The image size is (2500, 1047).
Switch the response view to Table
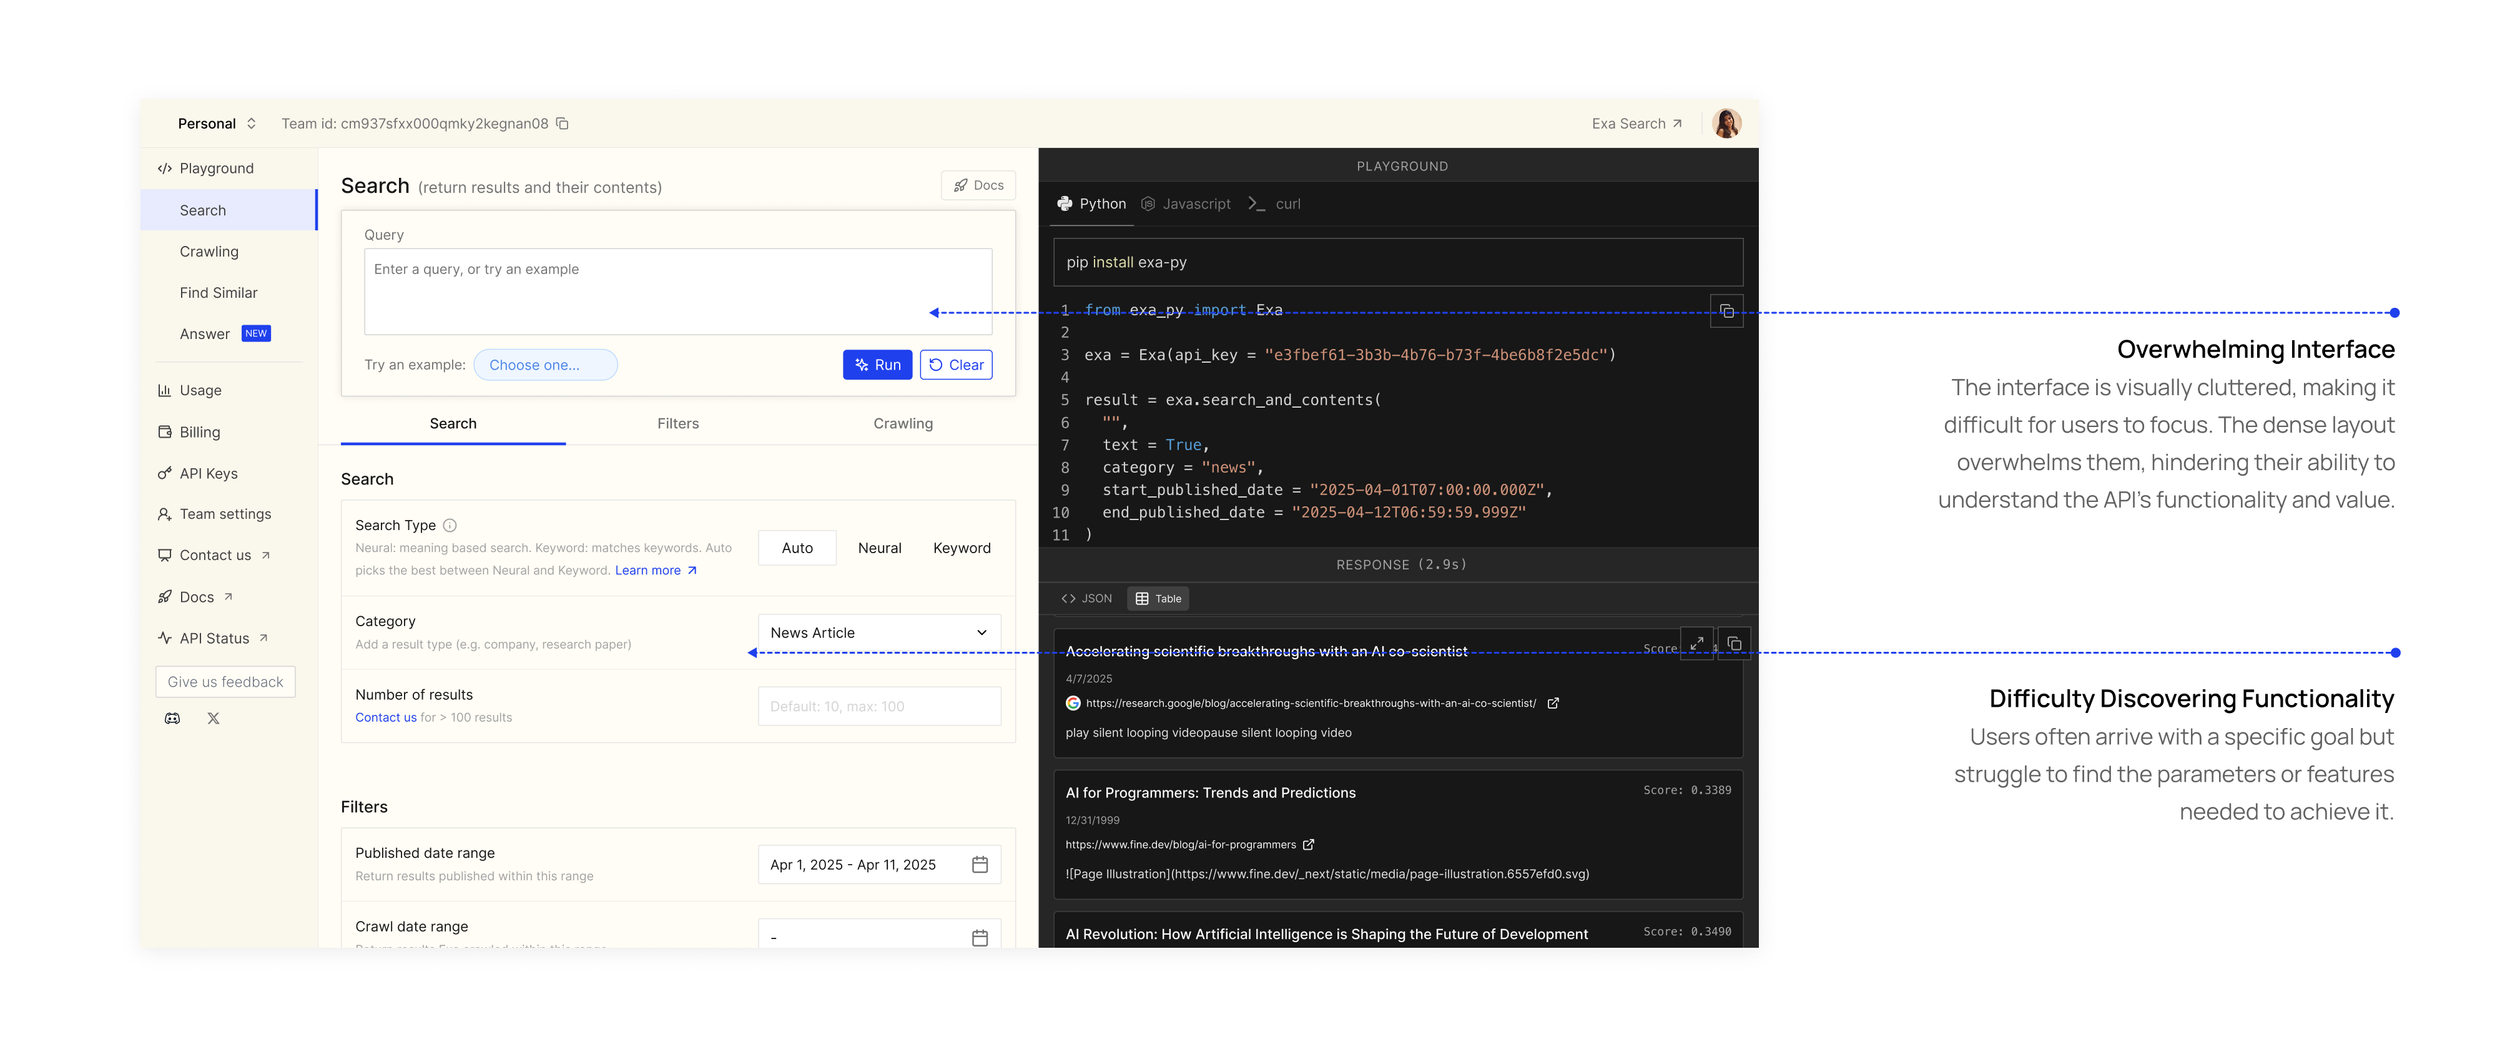(x=1159, y=599)
